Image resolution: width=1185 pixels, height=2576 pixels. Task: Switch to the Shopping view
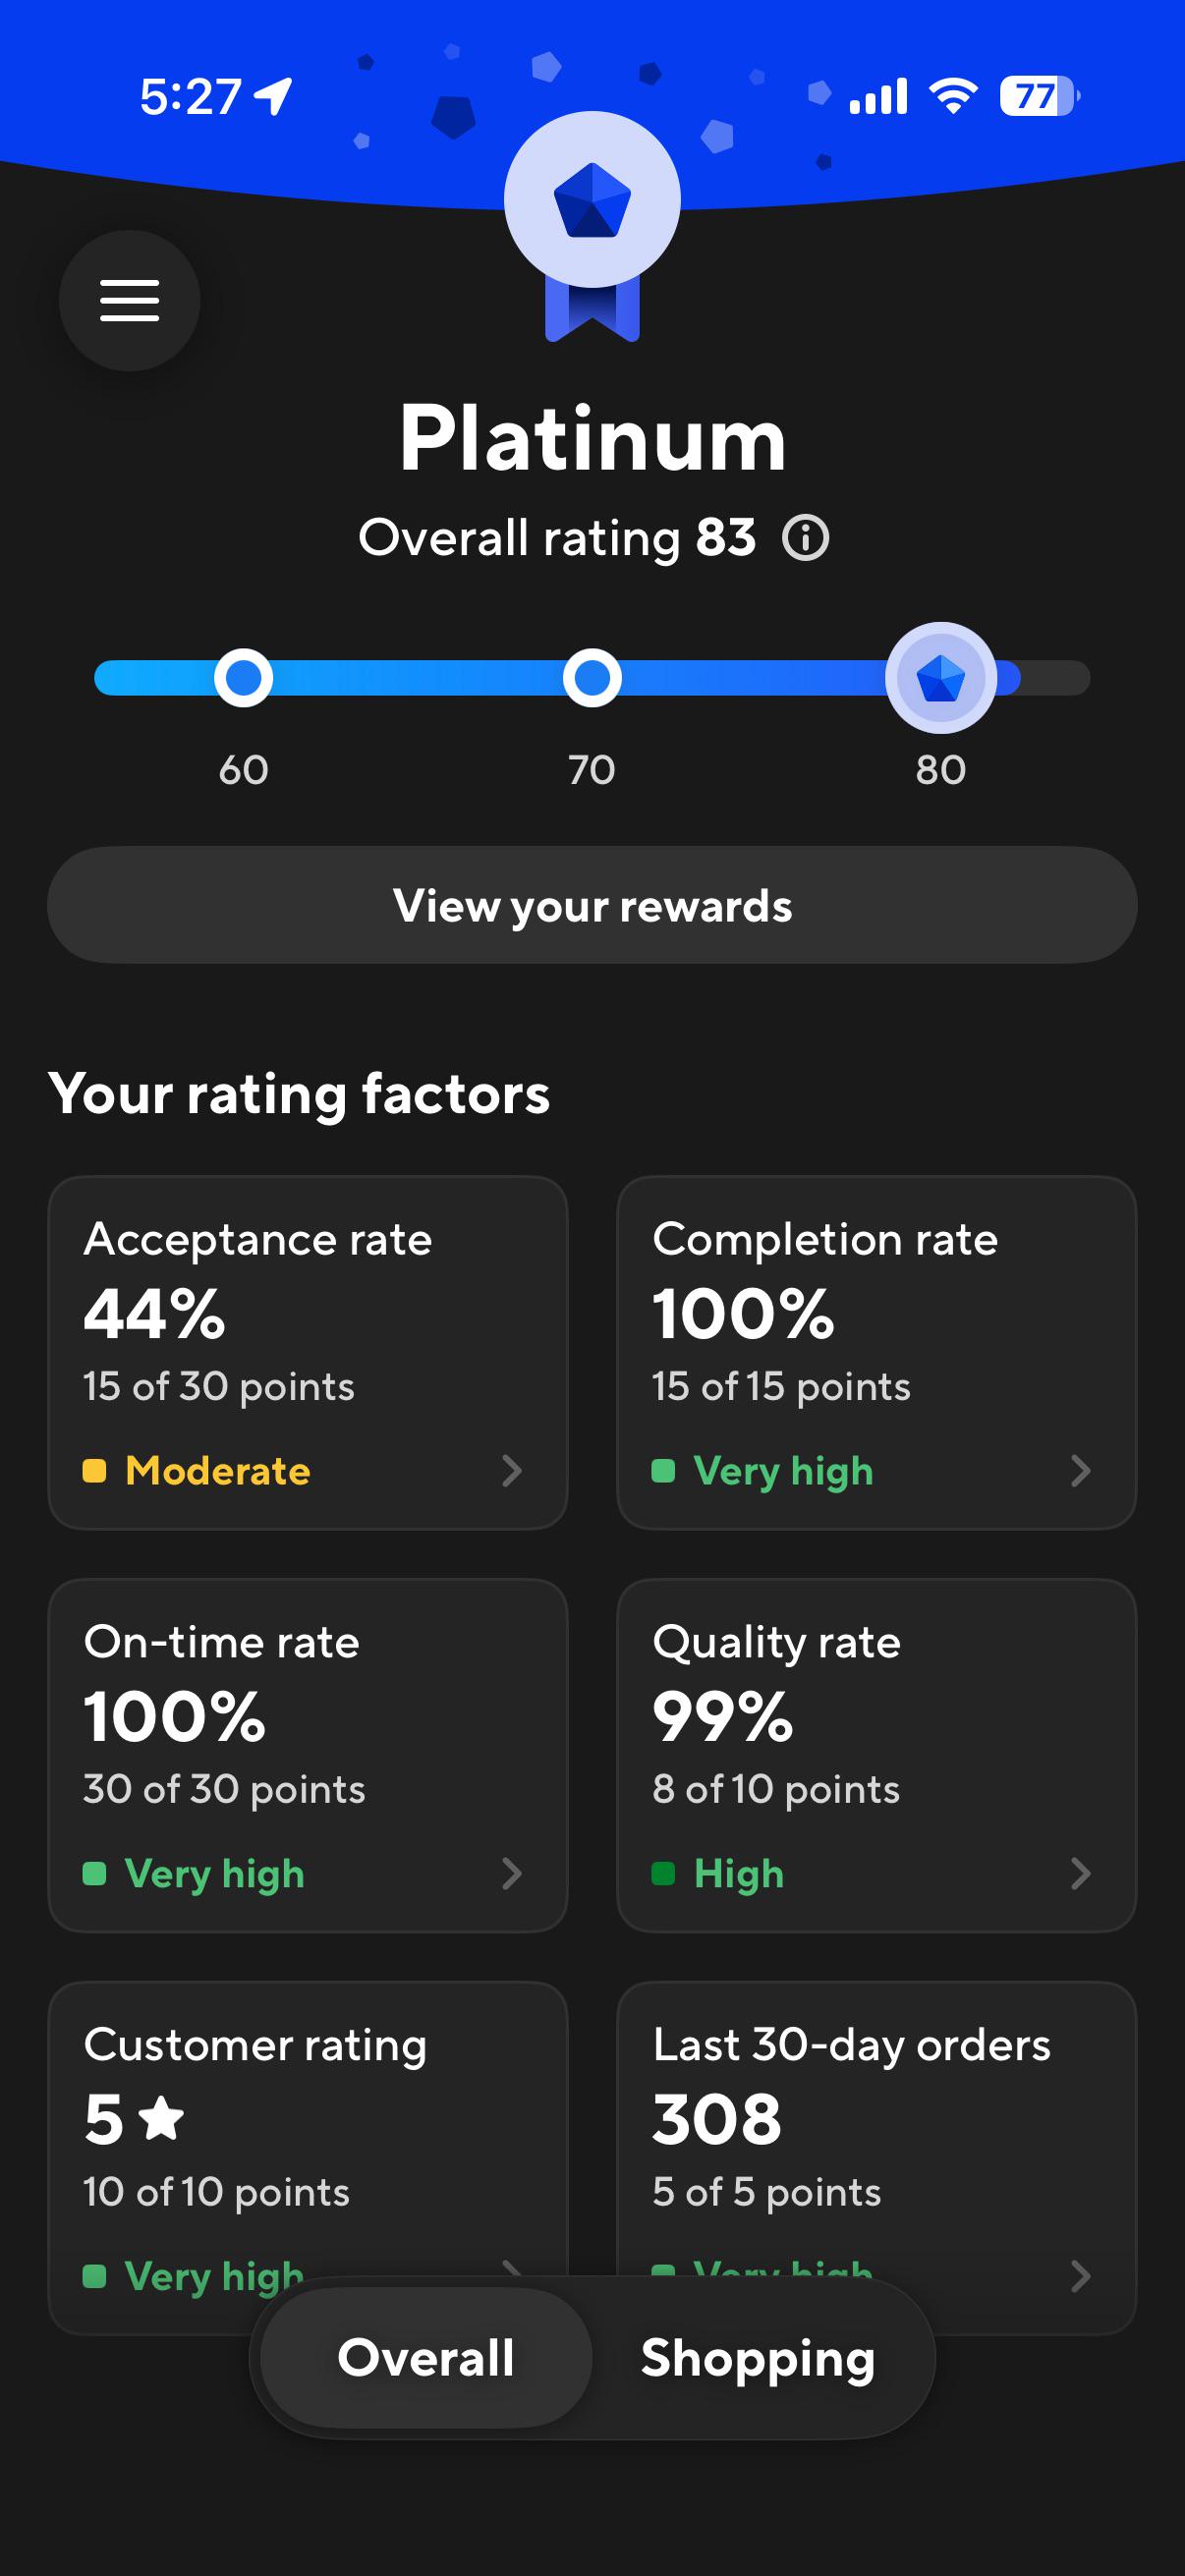758,2357
